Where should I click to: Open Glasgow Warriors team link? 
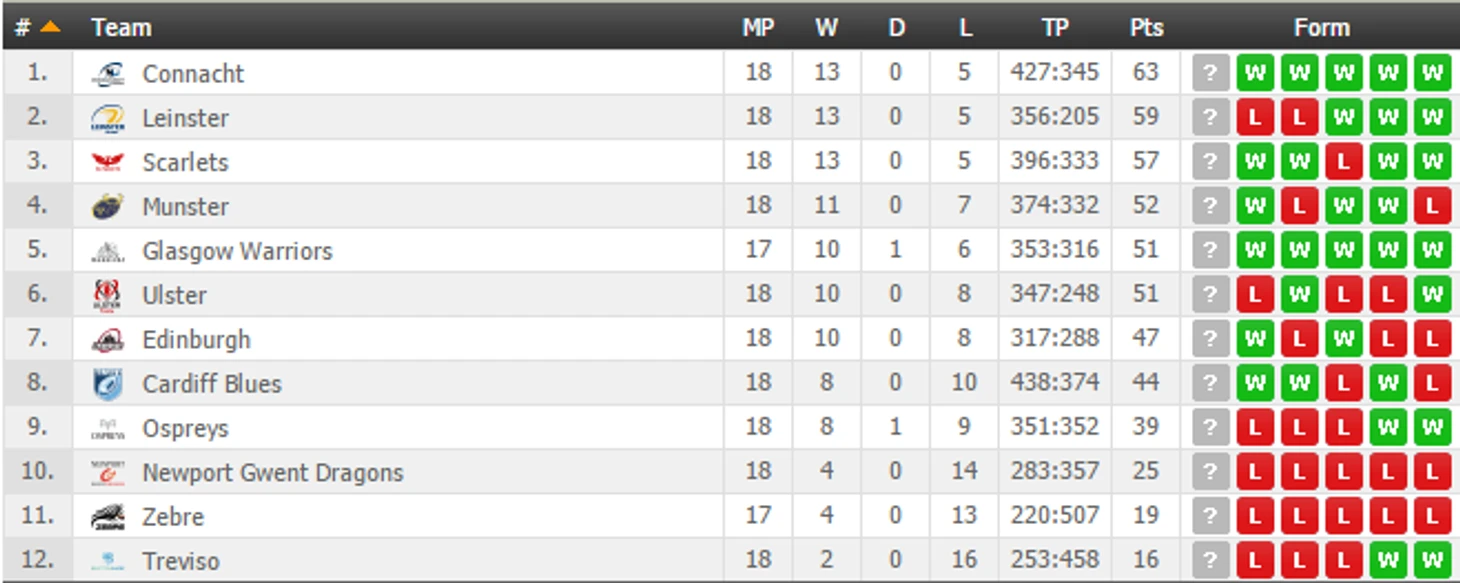[237, 251]
